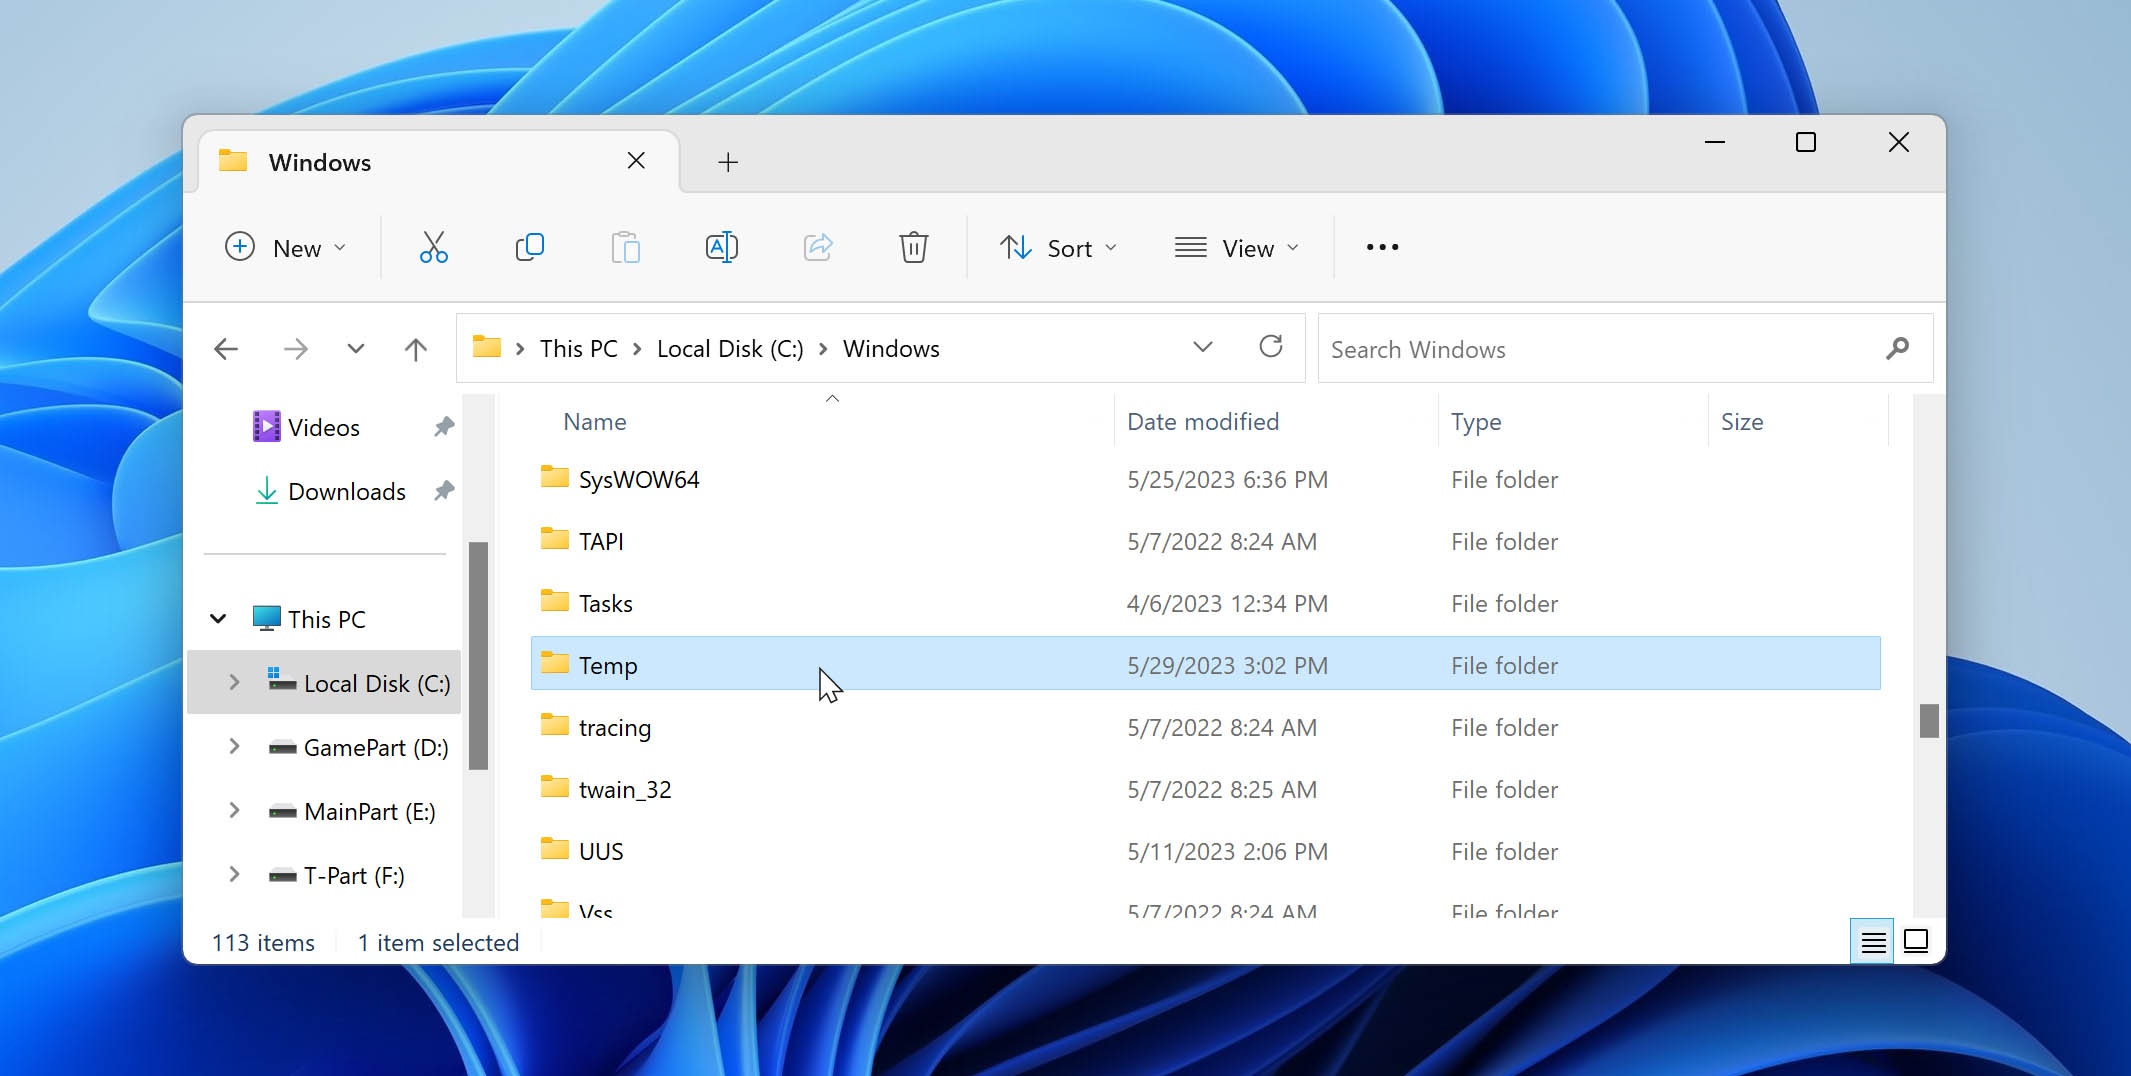2131x1076 pixels.
Task: Click the TAPI folder icon
Action: click(x=555, y=539)
